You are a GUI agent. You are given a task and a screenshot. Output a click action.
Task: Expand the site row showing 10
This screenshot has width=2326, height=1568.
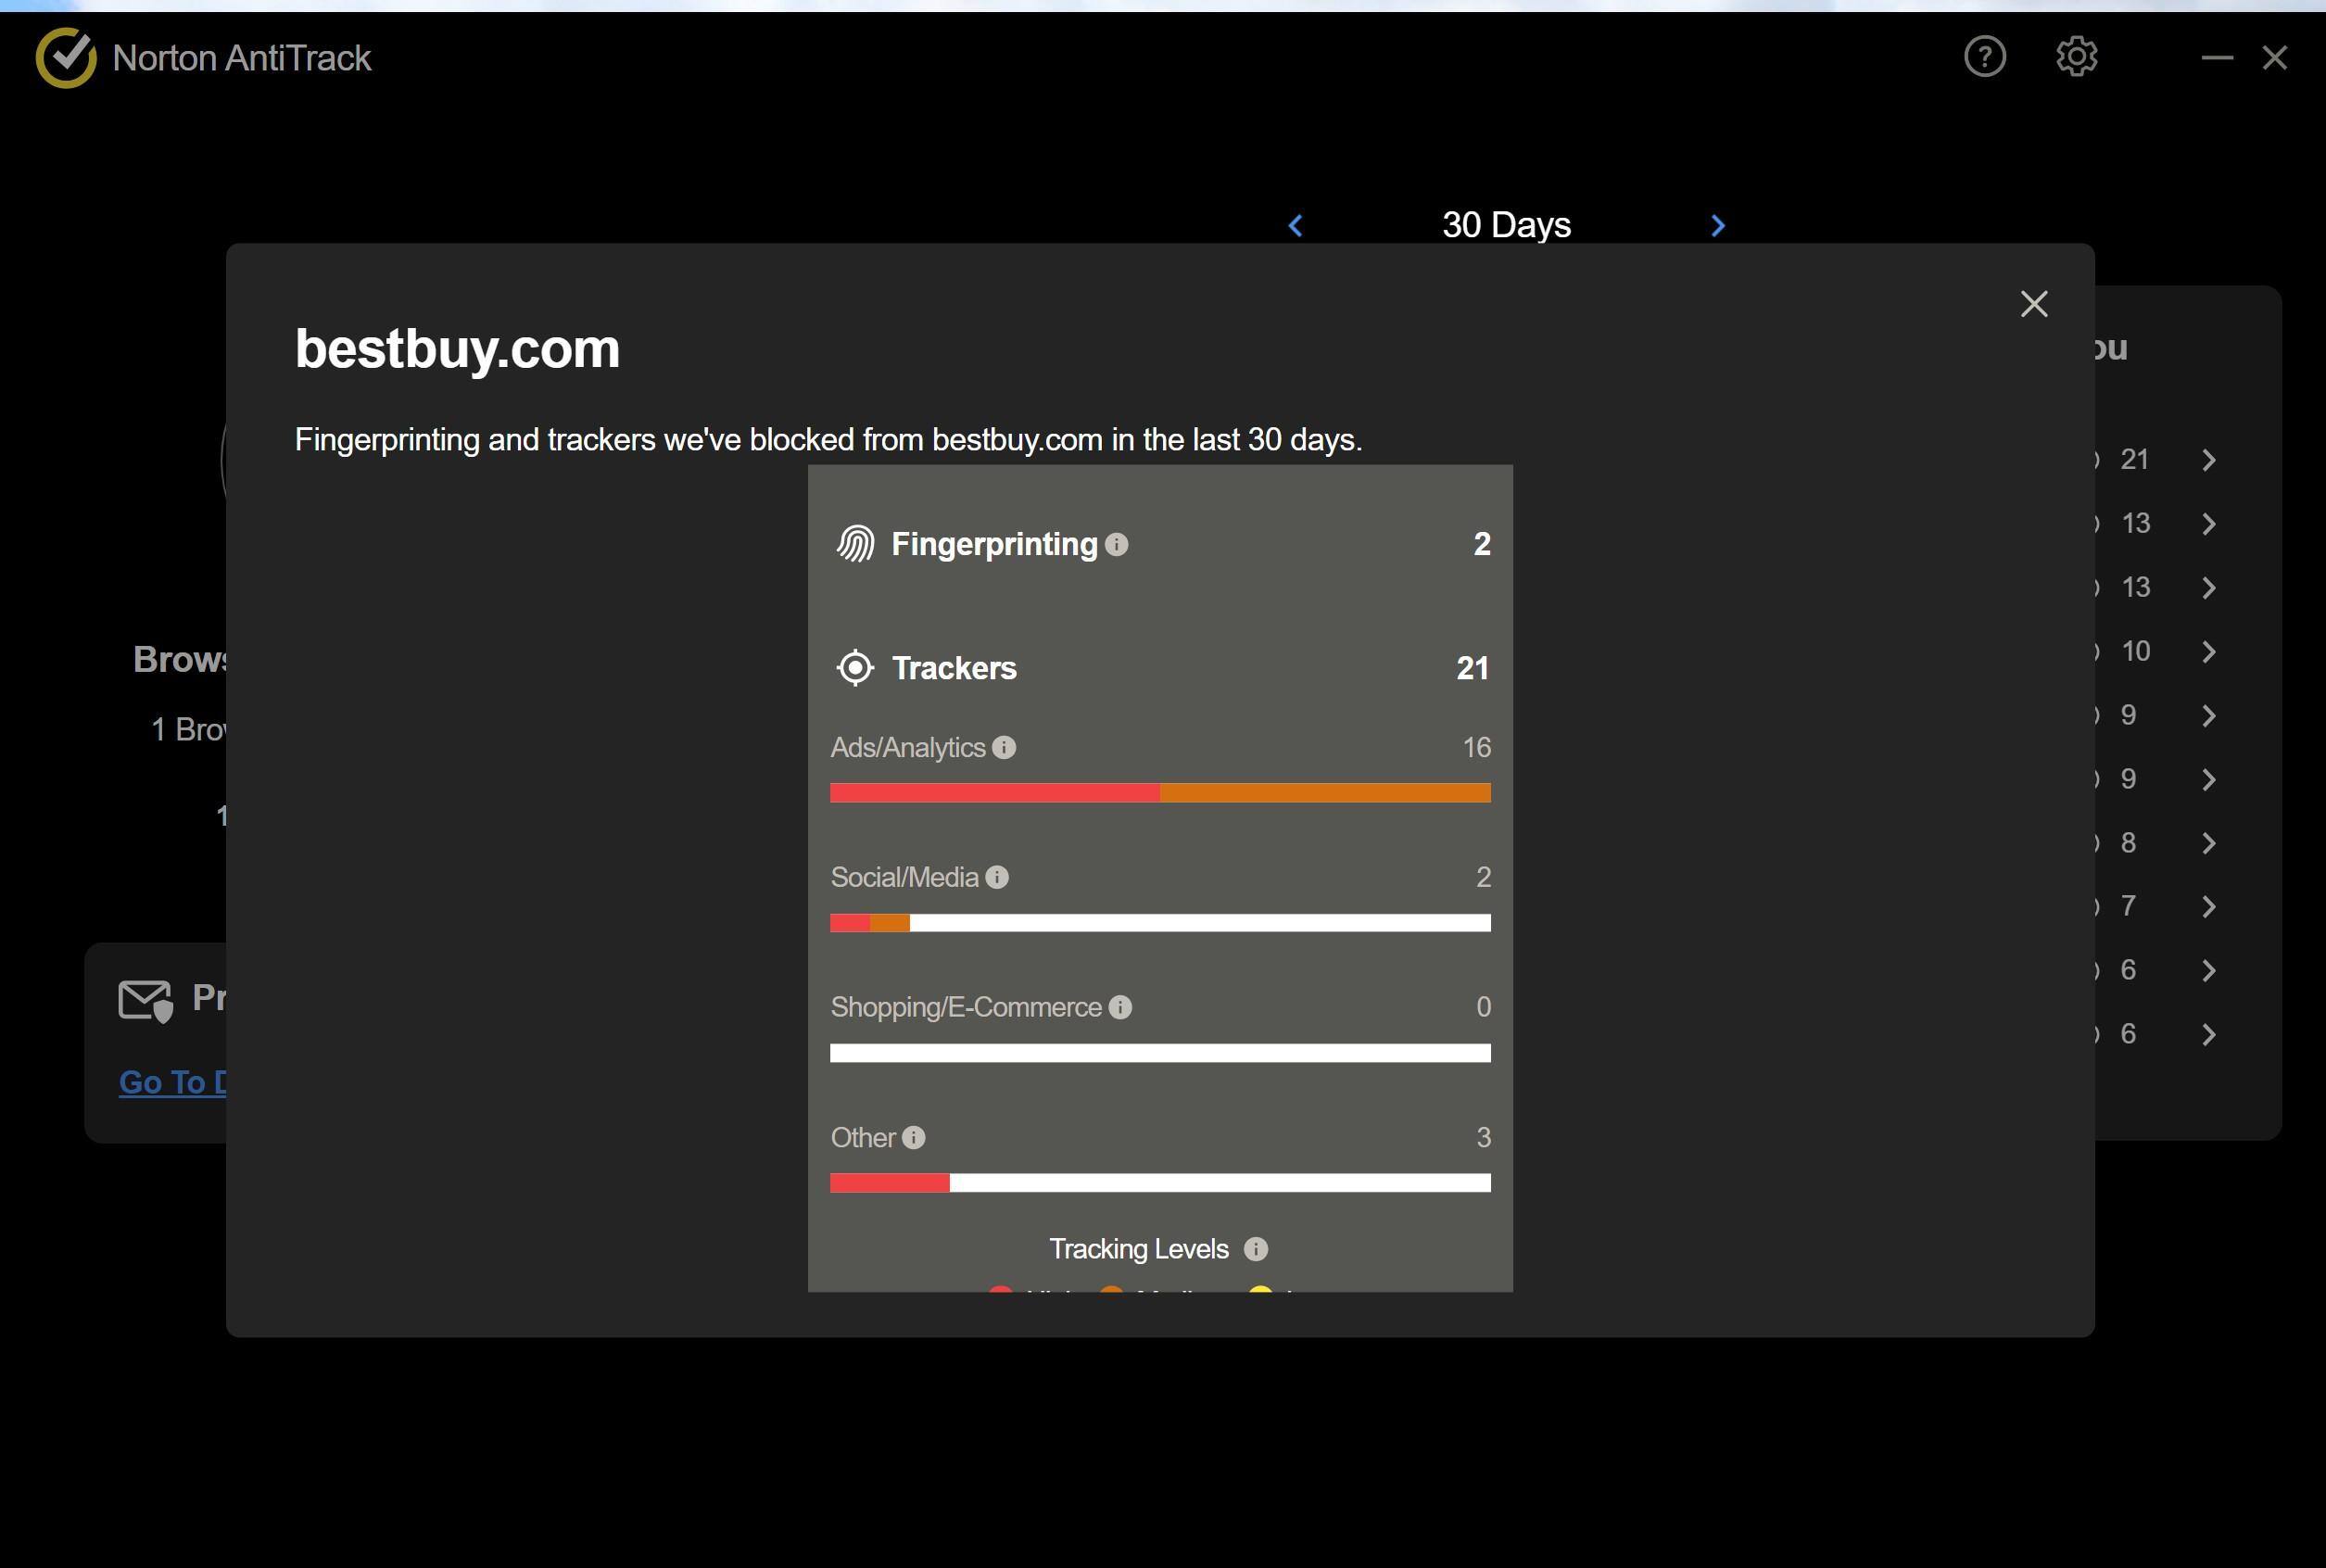tap(2209, 652)
